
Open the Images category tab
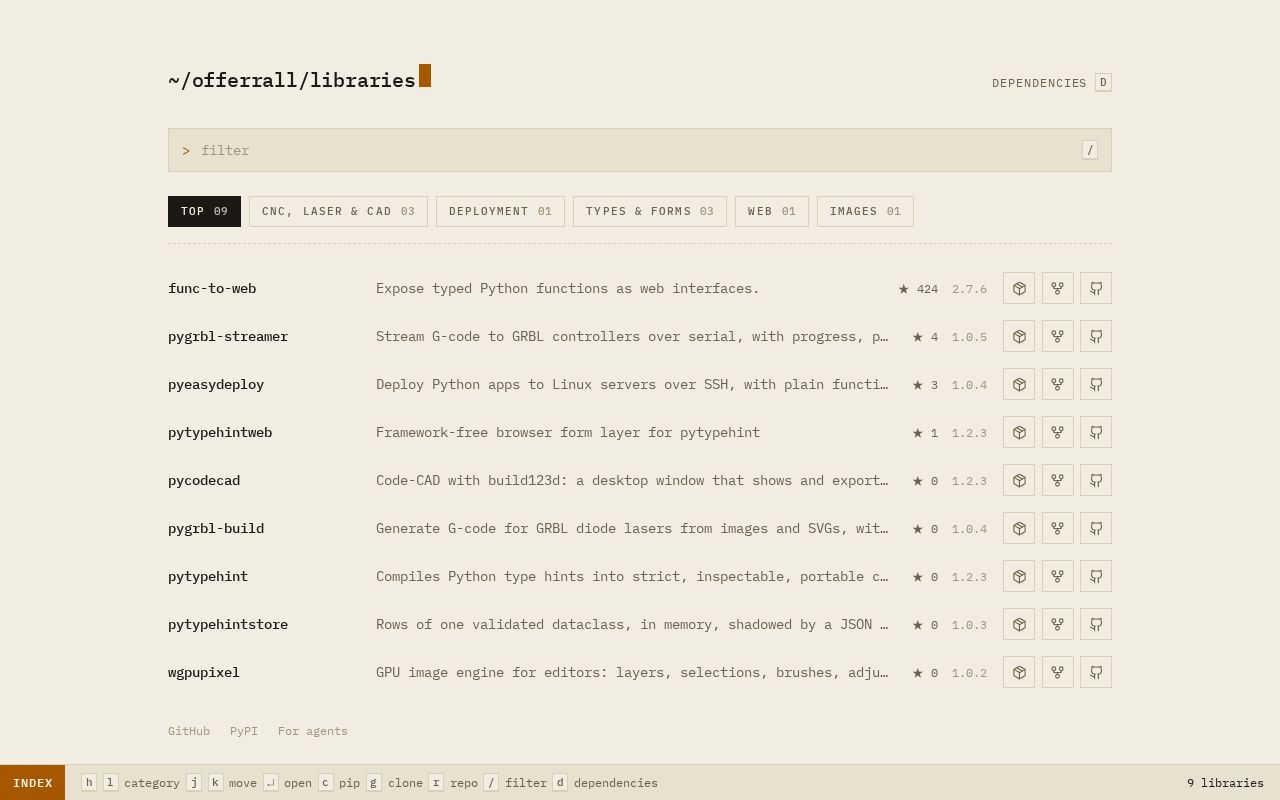865,211
